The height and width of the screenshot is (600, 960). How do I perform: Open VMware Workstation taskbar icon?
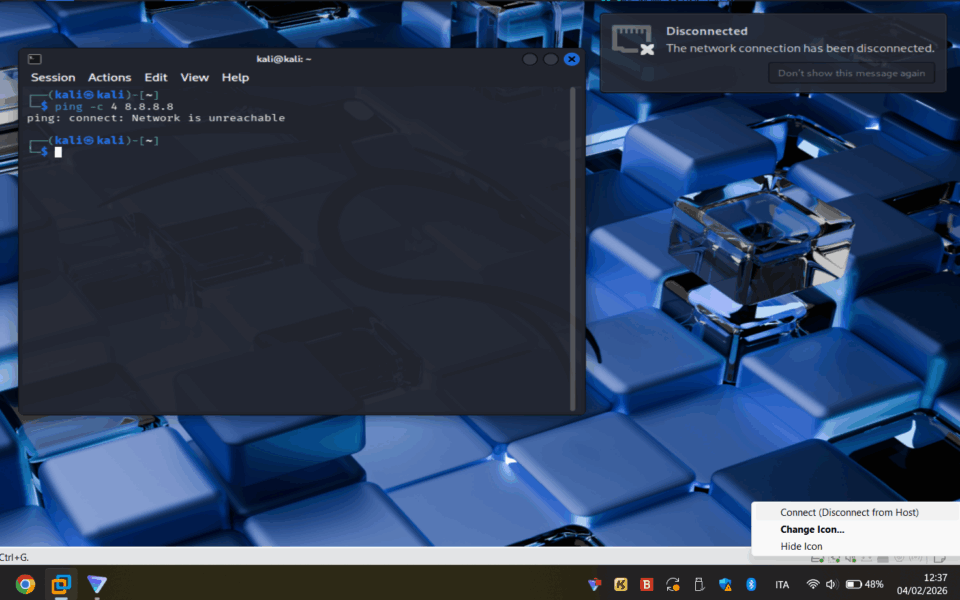click(x=61, y=584)
